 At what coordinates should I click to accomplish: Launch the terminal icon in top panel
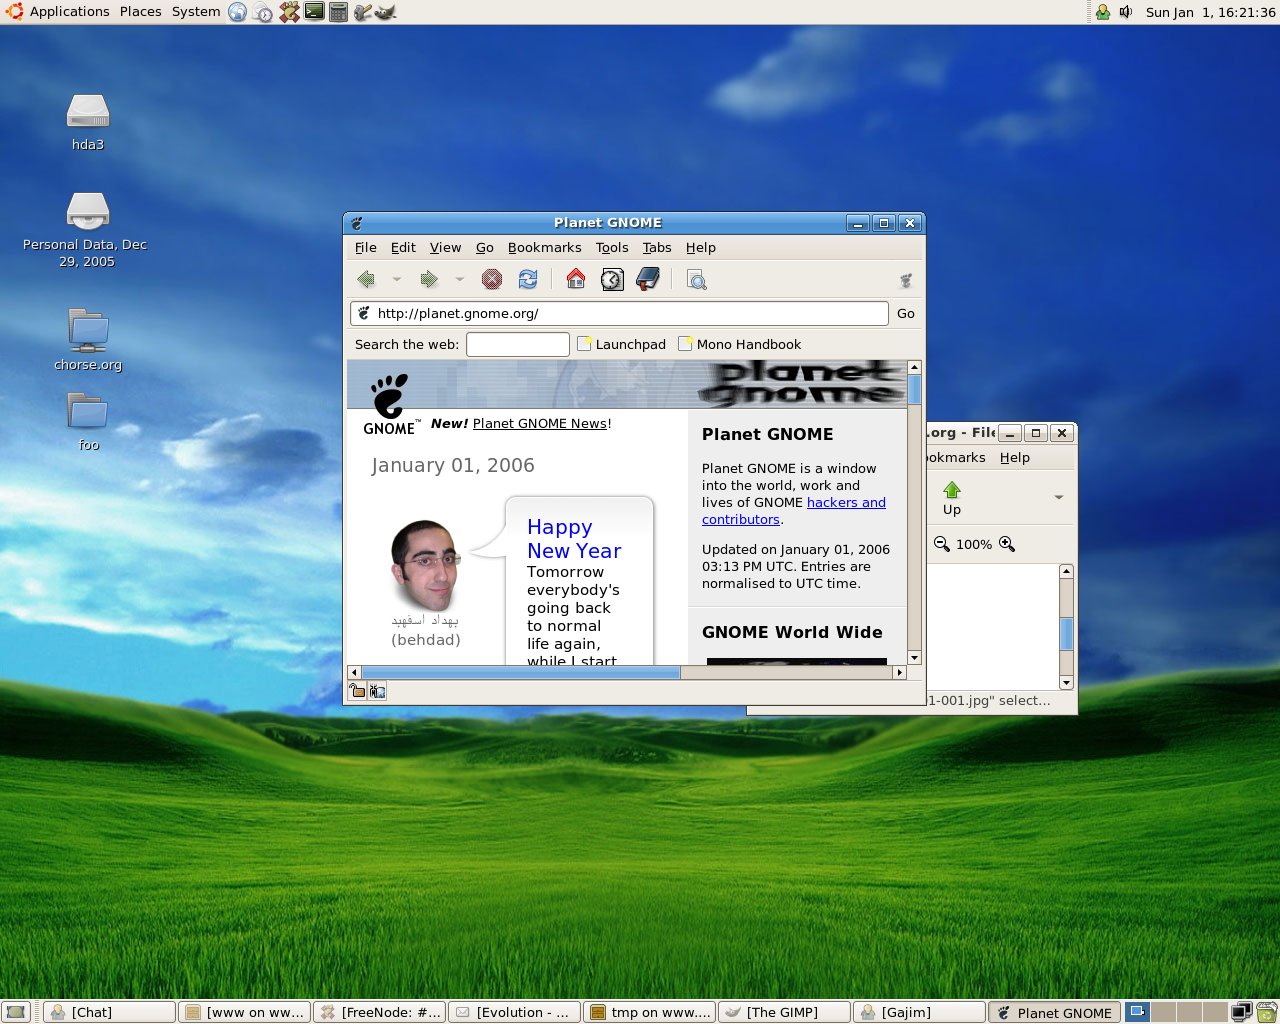[x=314, y=12]
